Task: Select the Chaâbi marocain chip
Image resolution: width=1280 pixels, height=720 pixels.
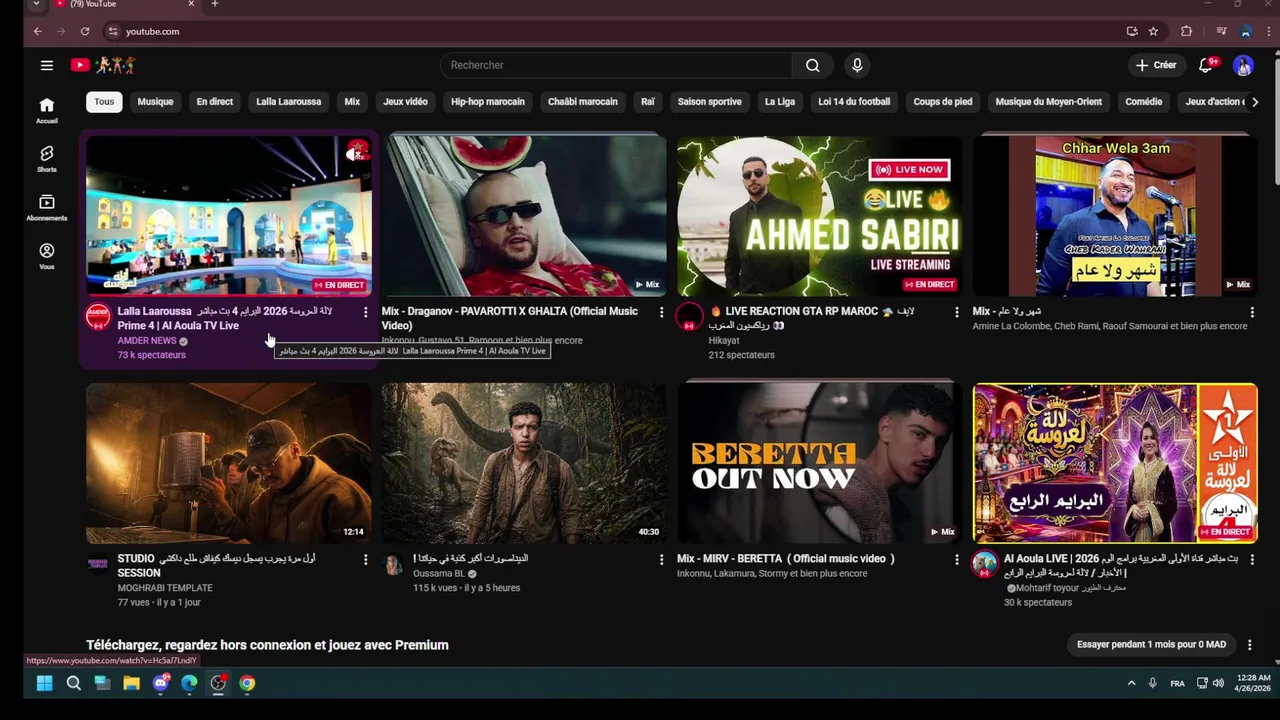Action: pyautogui.click(x=582, y=102)
